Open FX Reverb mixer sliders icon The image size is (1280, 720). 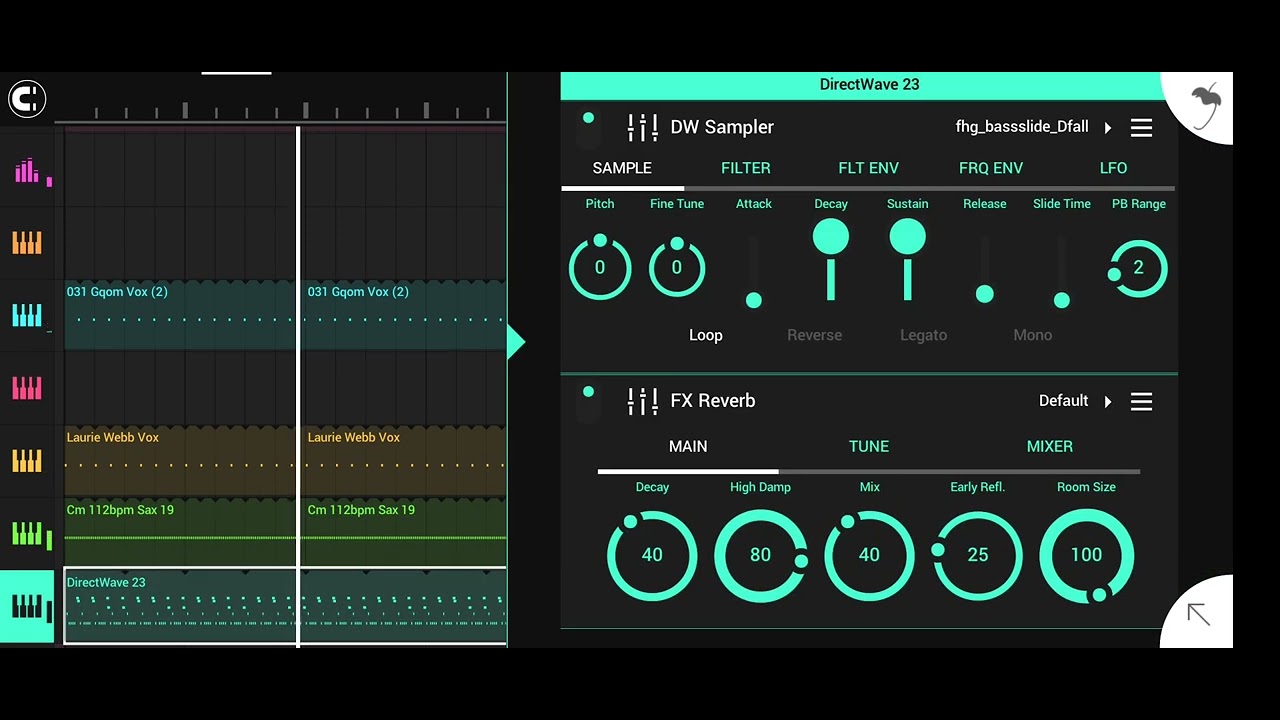click(x=642, y=401)
